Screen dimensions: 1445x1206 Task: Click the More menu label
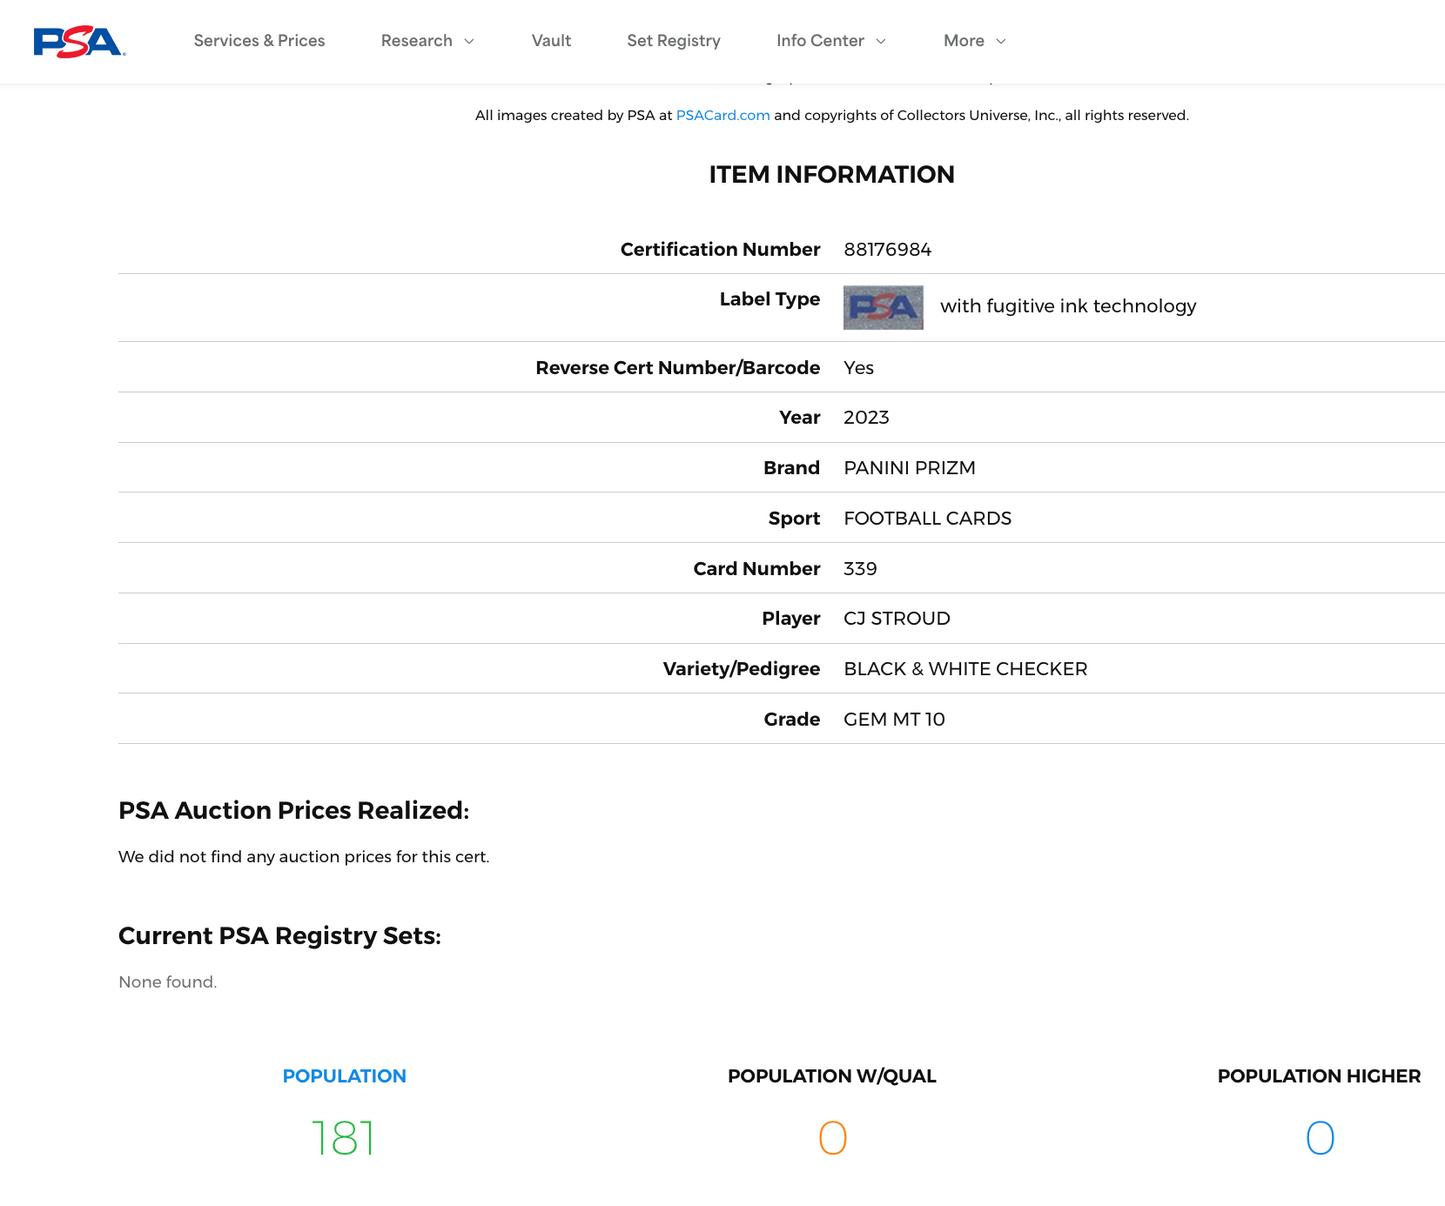click(x=963, y=41)
